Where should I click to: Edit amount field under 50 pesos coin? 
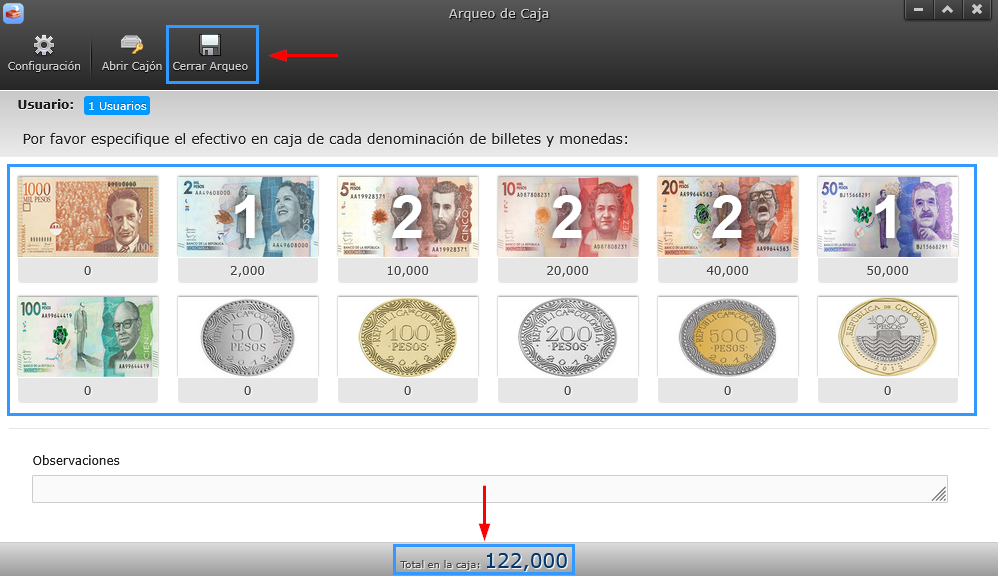click(248, 390)
